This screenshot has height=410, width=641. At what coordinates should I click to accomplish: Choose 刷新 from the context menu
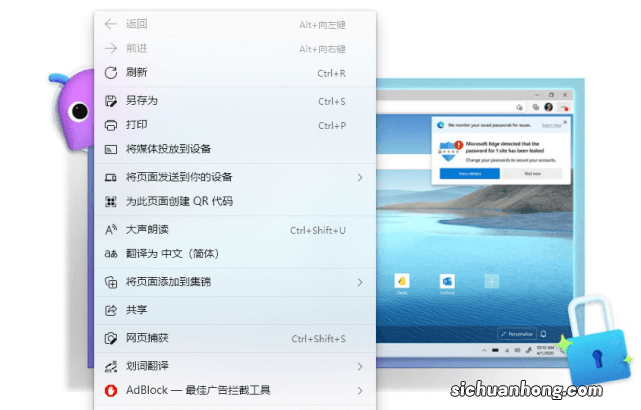235,73
